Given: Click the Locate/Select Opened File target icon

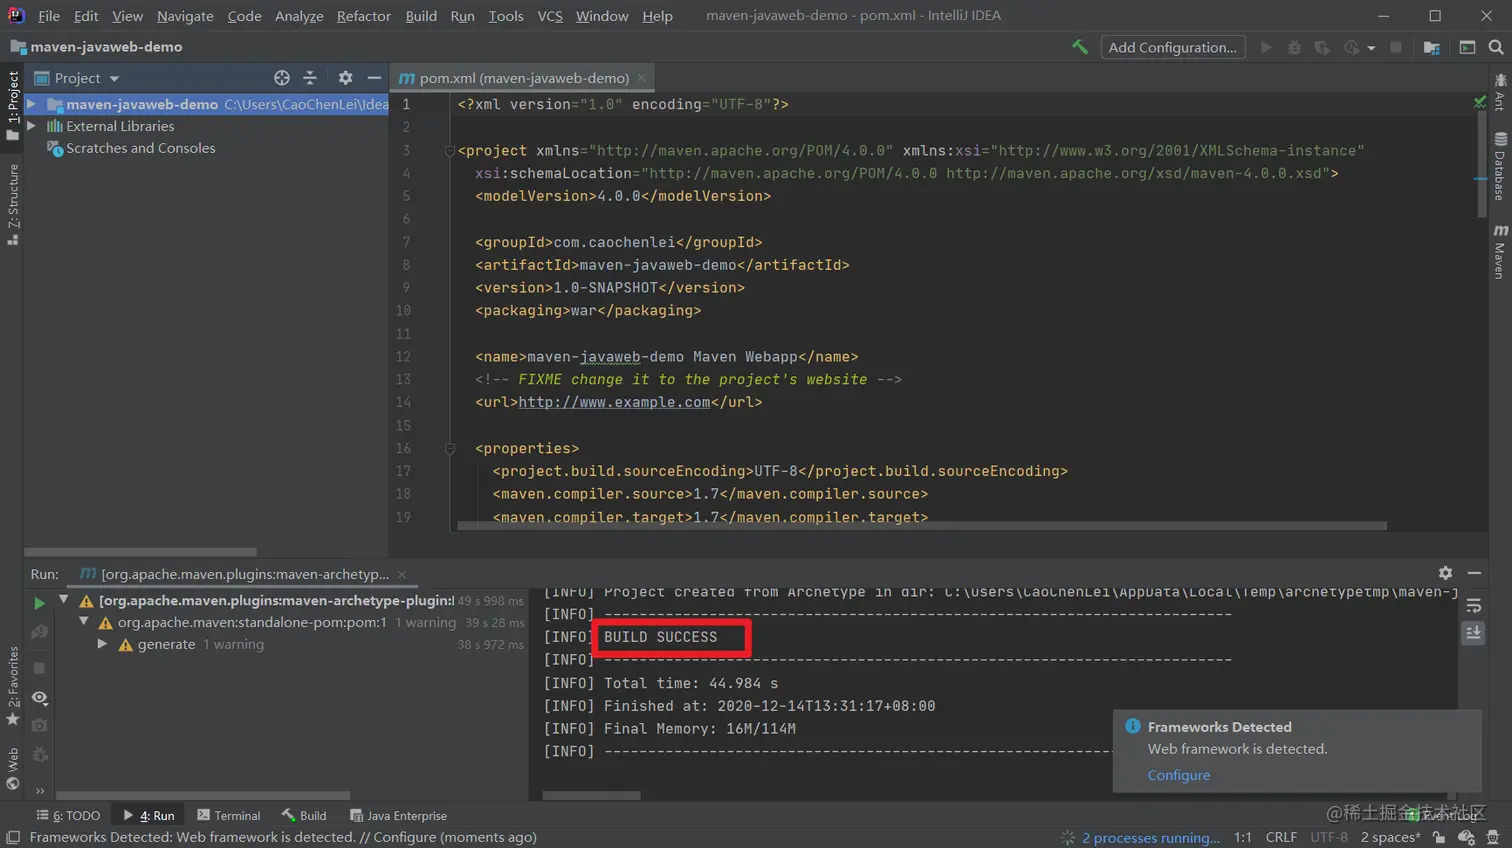Looking at the screenshot, I should pyautogui.click(x=282, y=78).
